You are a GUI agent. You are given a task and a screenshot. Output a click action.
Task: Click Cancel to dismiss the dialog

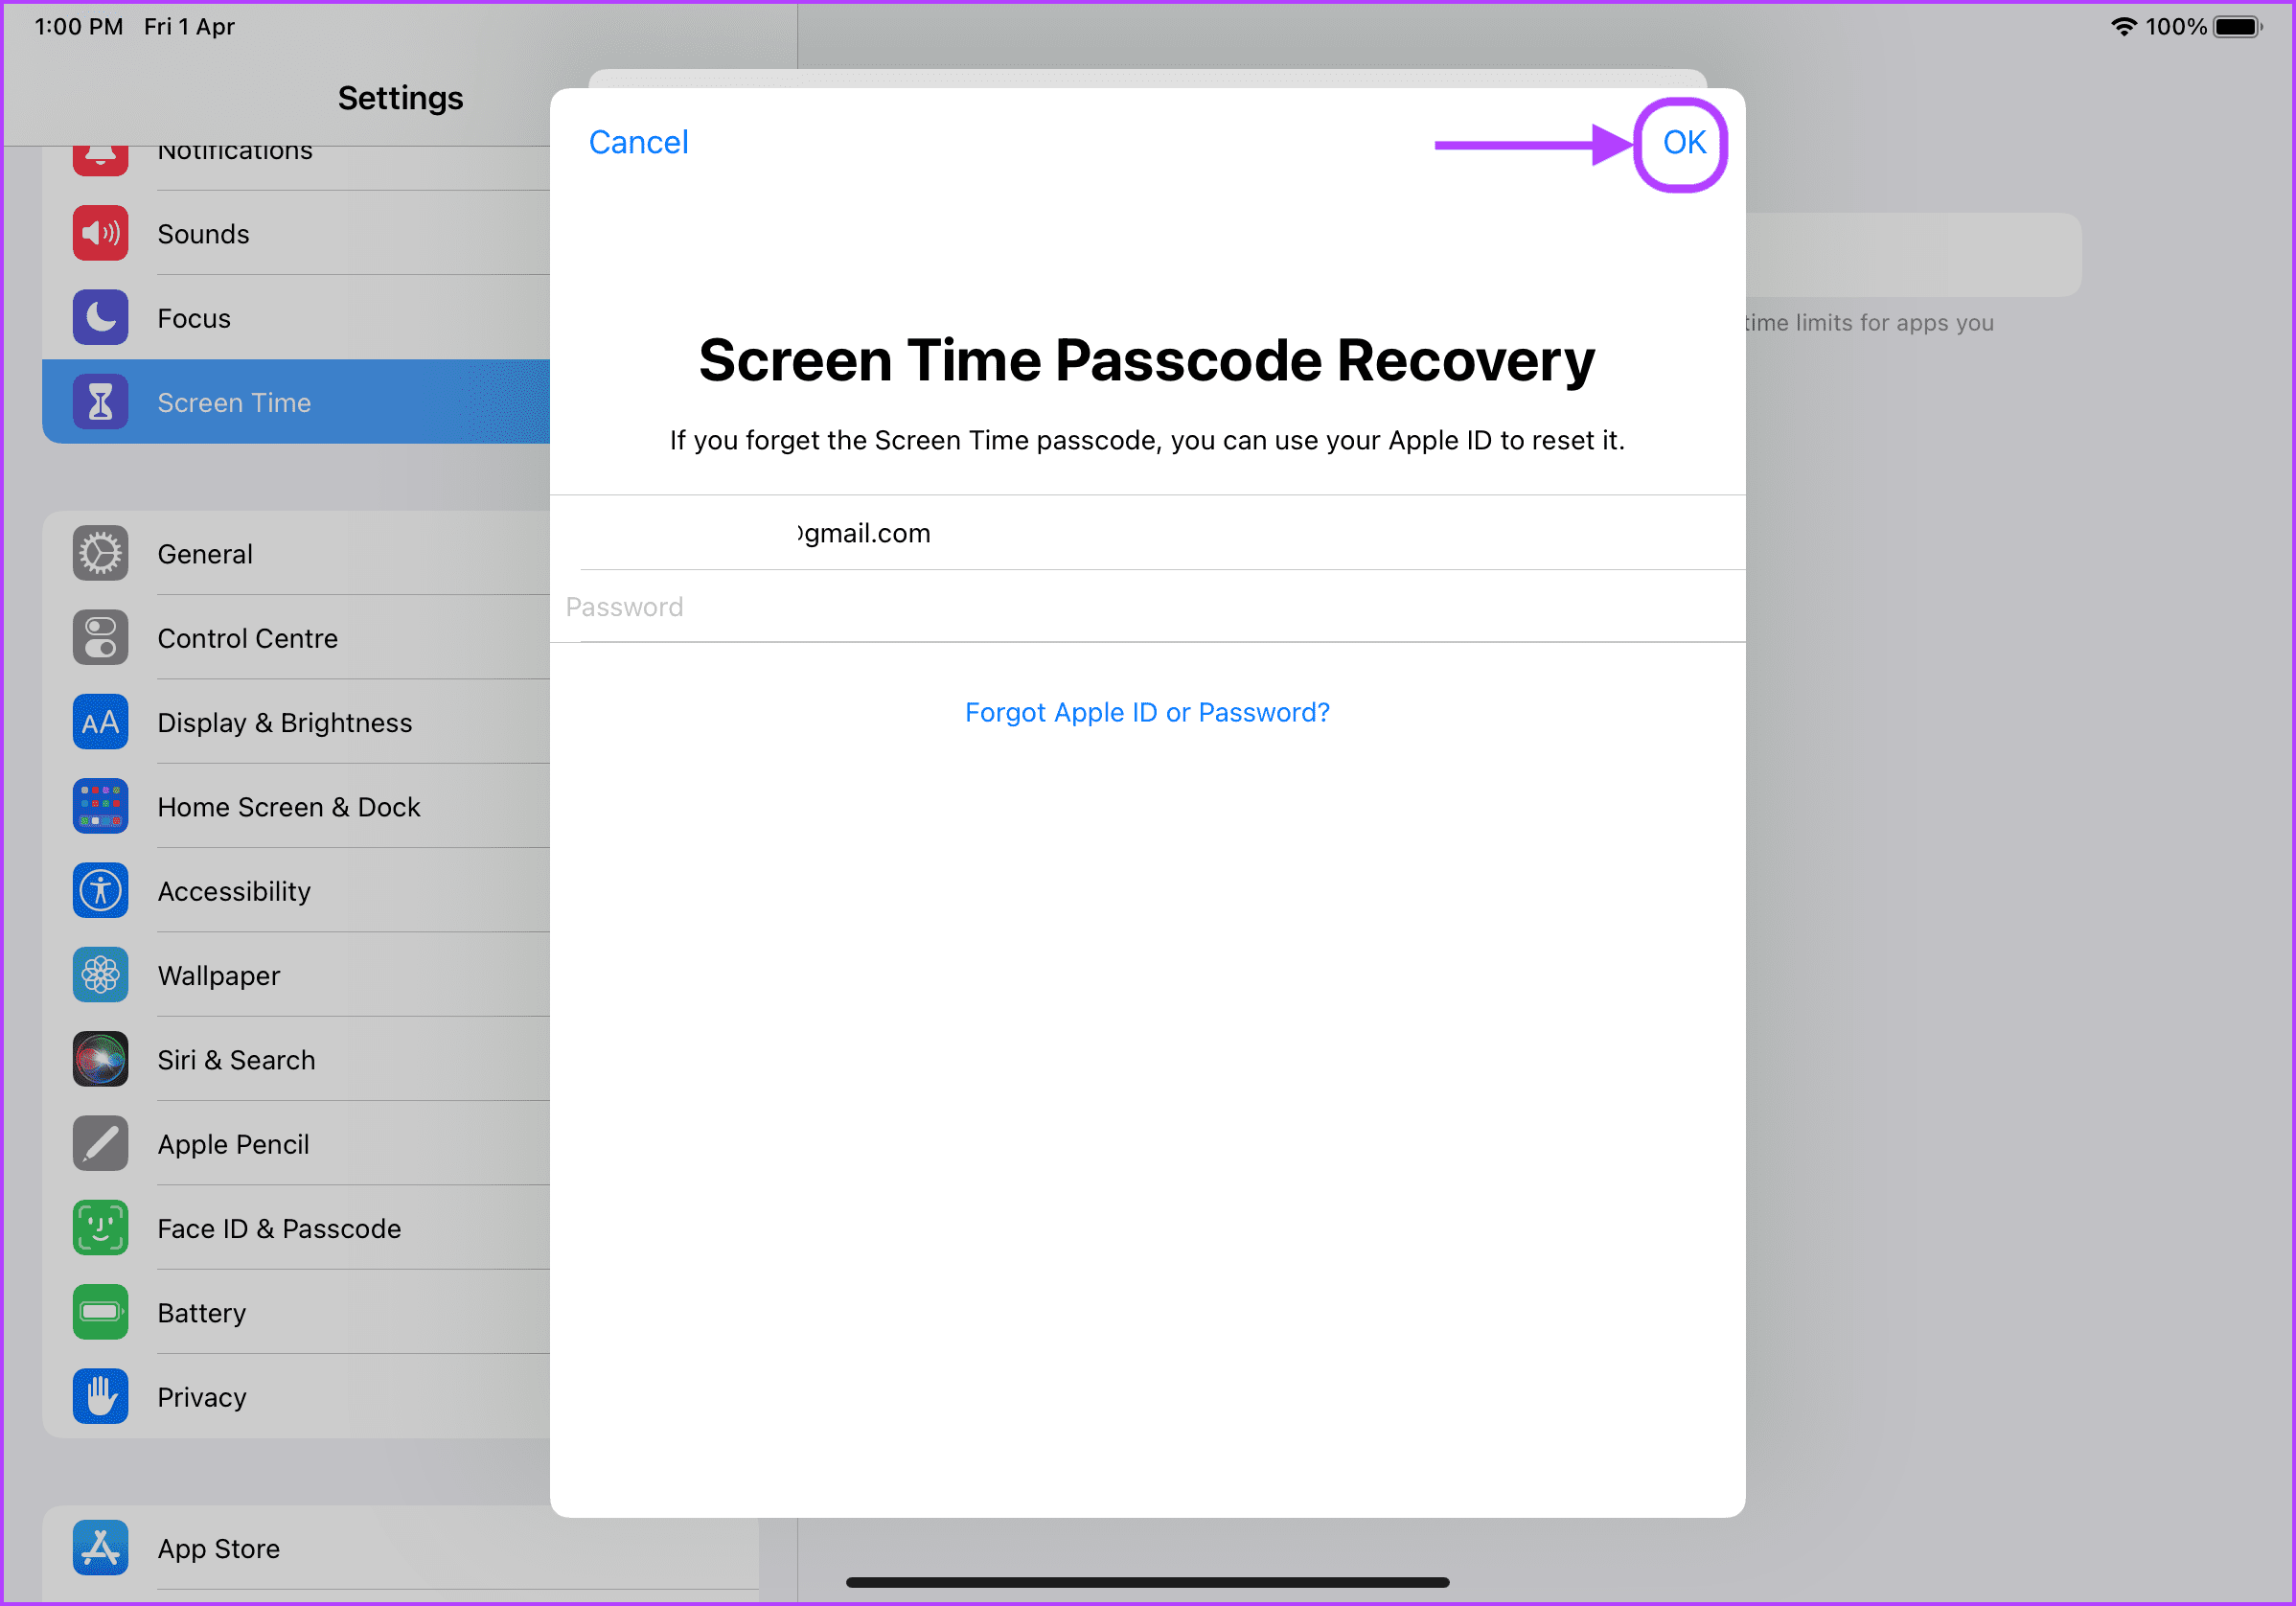tap(640, 140)
